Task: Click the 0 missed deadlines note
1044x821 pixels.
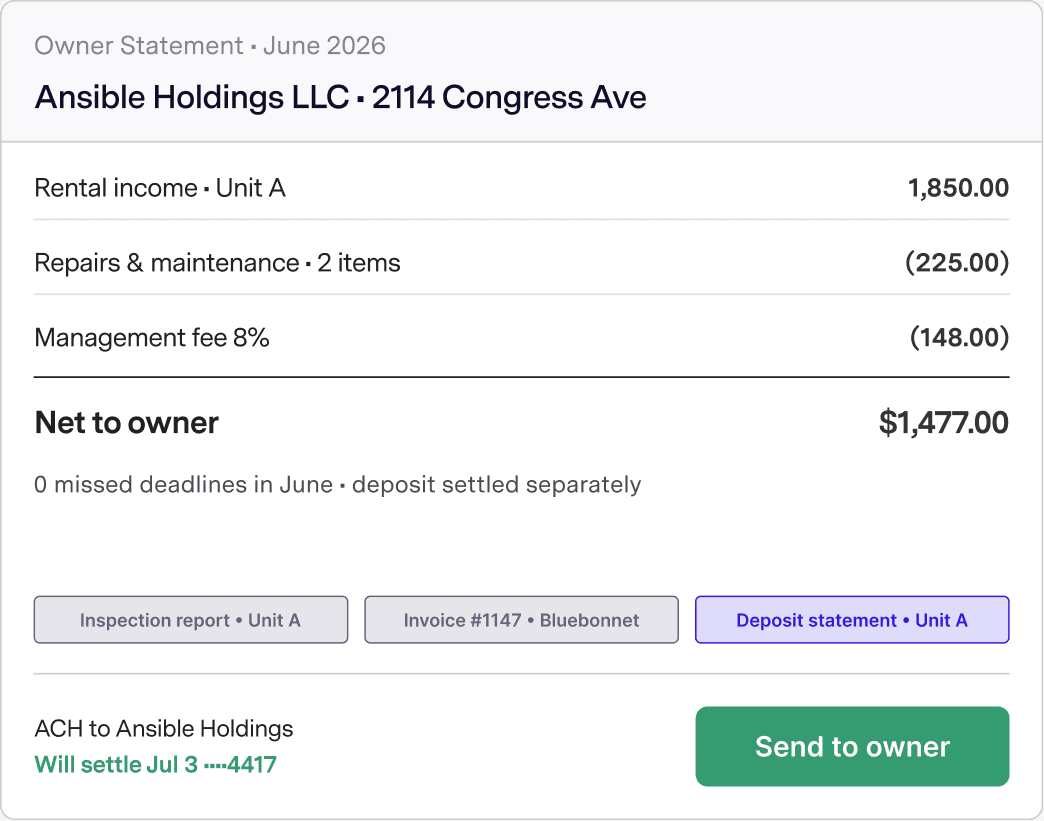Action: tap(183, 484)
